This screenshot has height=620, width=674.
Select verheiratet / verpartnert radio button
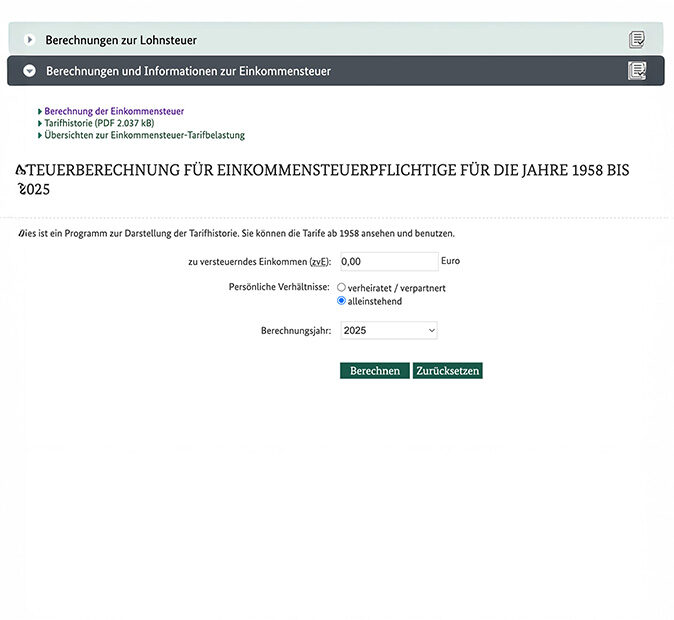[341, 287]
